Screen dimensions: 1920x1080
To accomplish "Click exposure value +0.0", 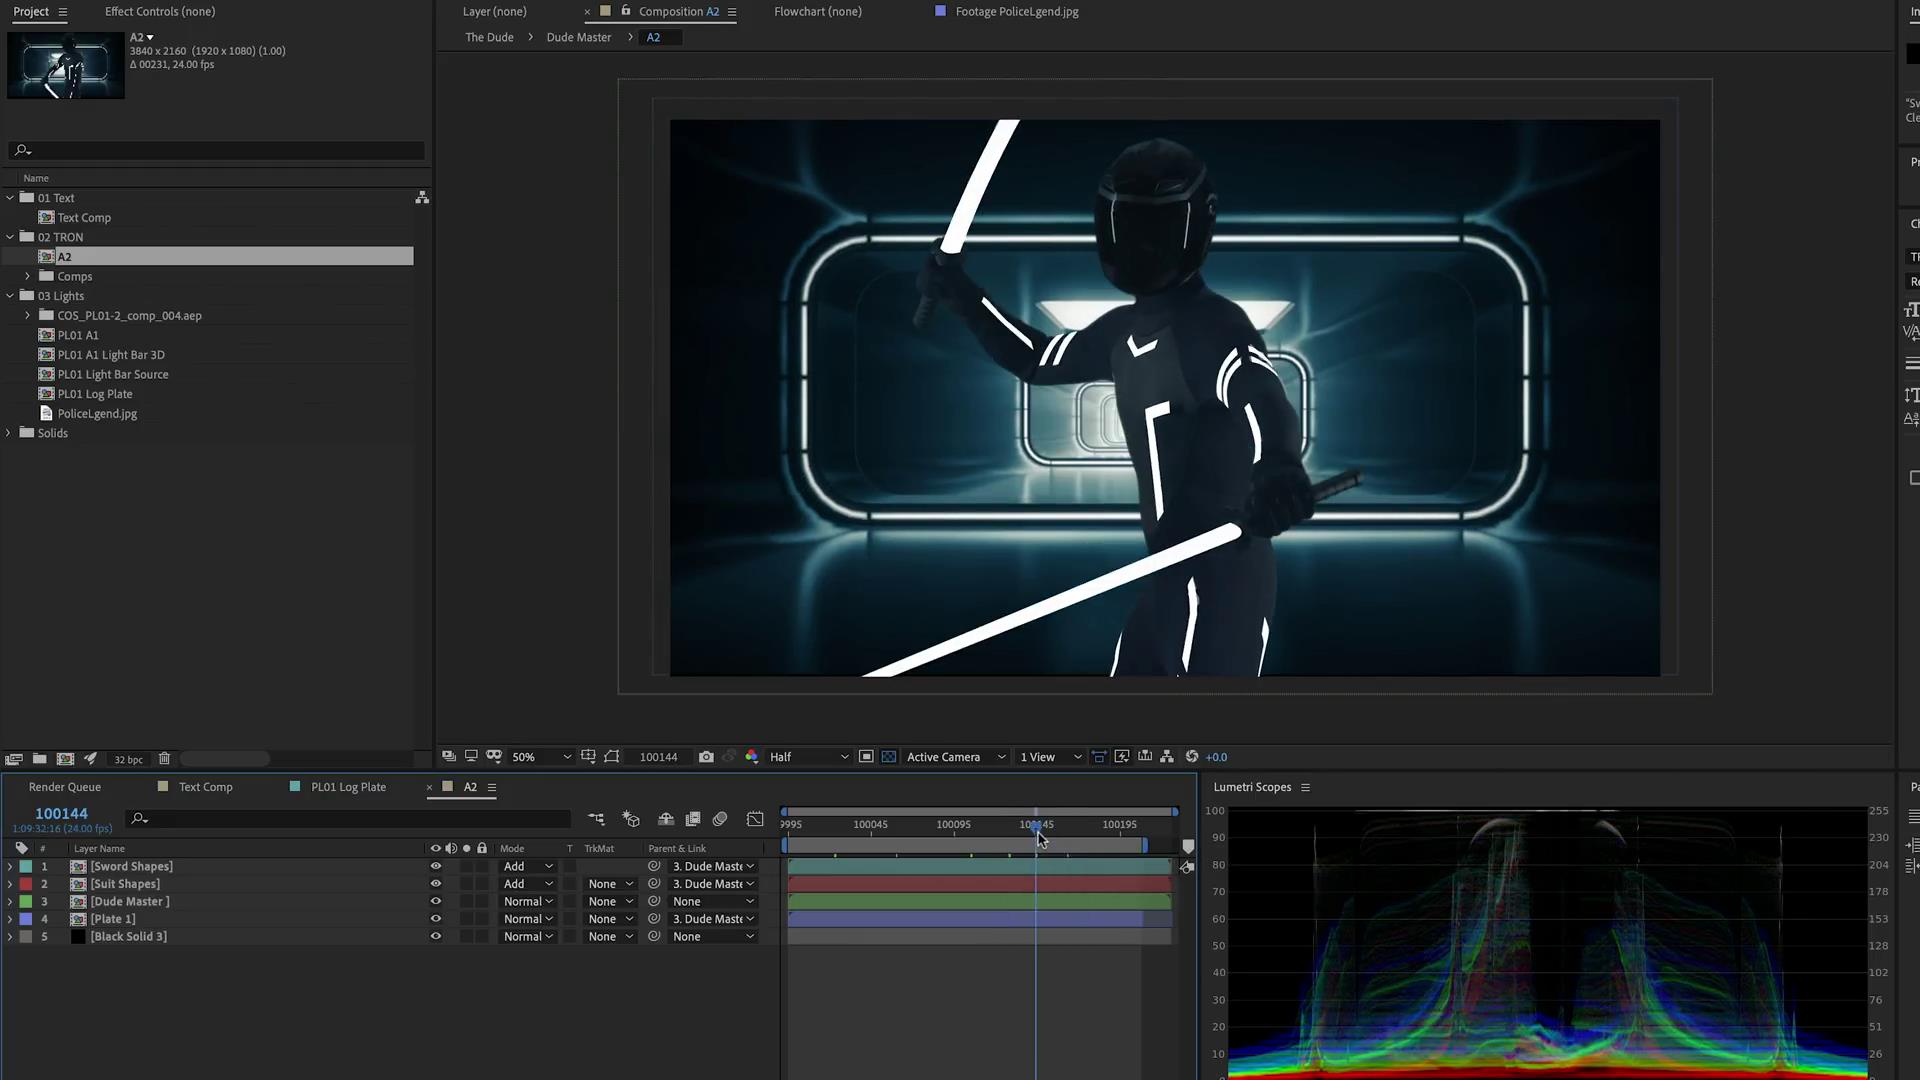I will [1216, 757].
